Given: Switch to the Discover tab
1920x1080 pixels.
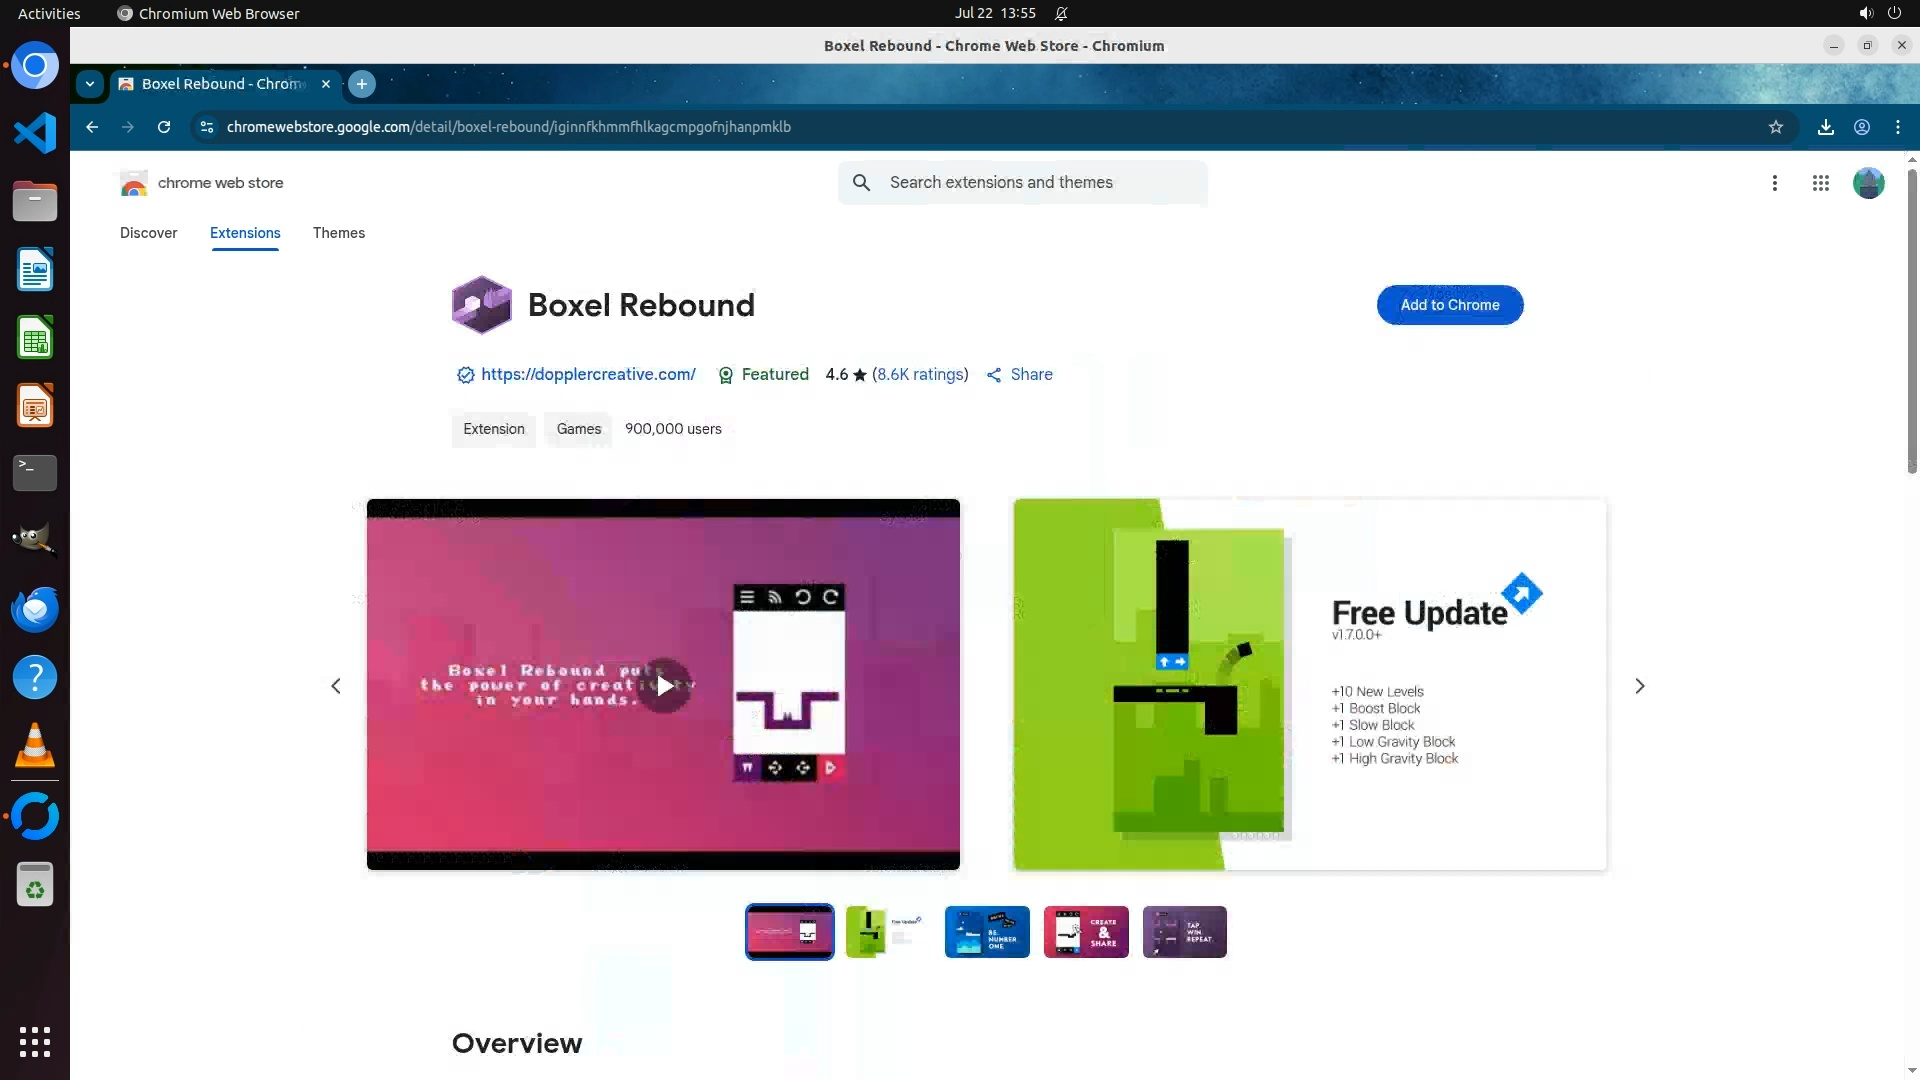Looking at the screenshot, I should point(148,233).
